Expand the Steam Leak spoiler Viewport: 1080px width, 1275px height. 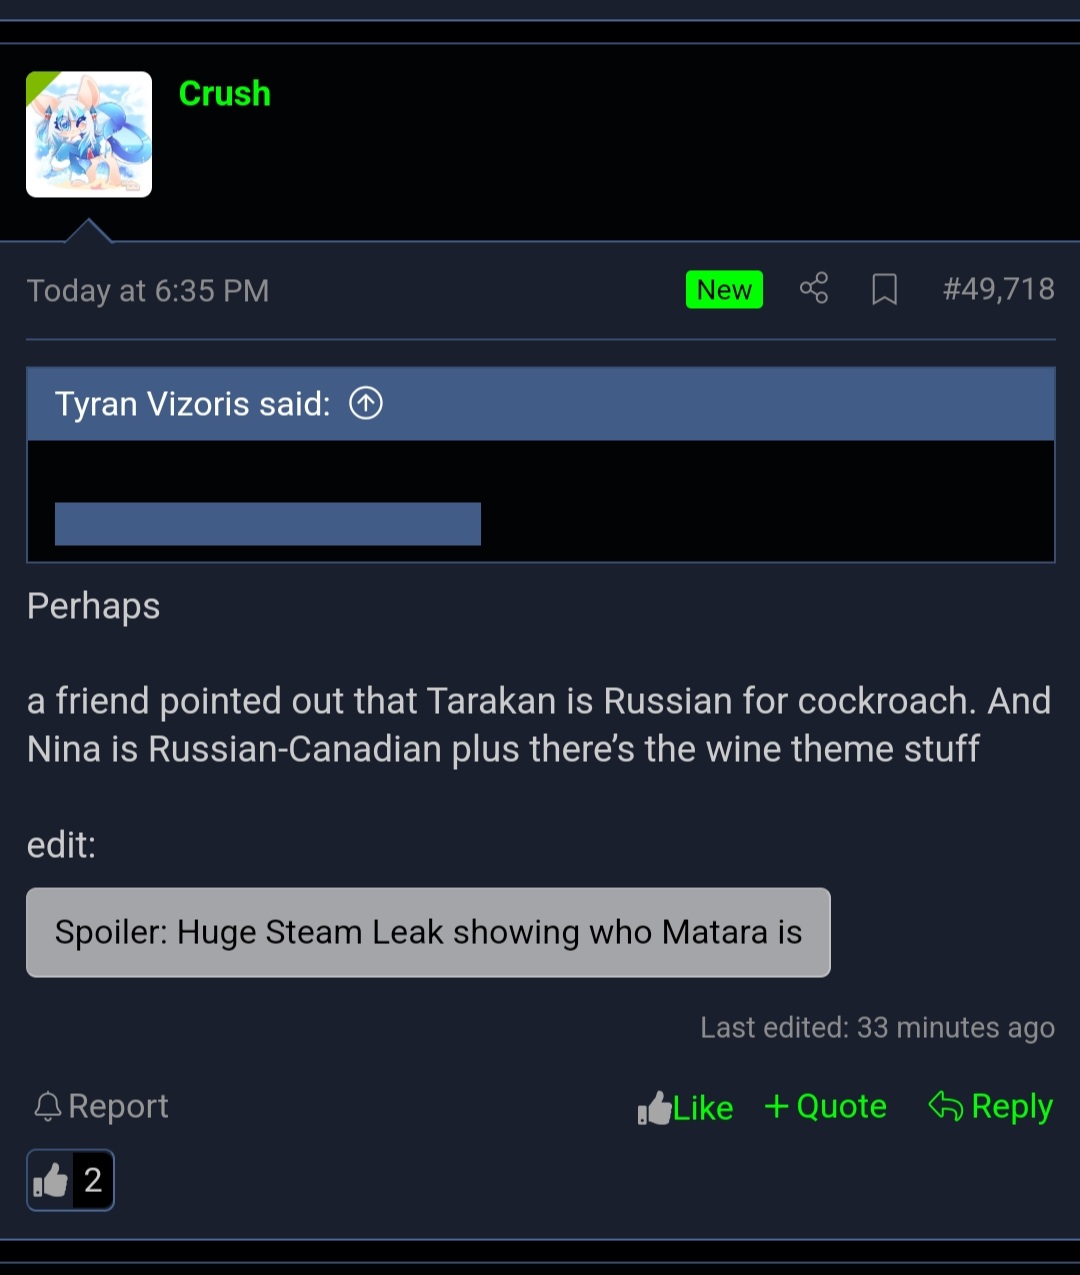coord(428,932)
